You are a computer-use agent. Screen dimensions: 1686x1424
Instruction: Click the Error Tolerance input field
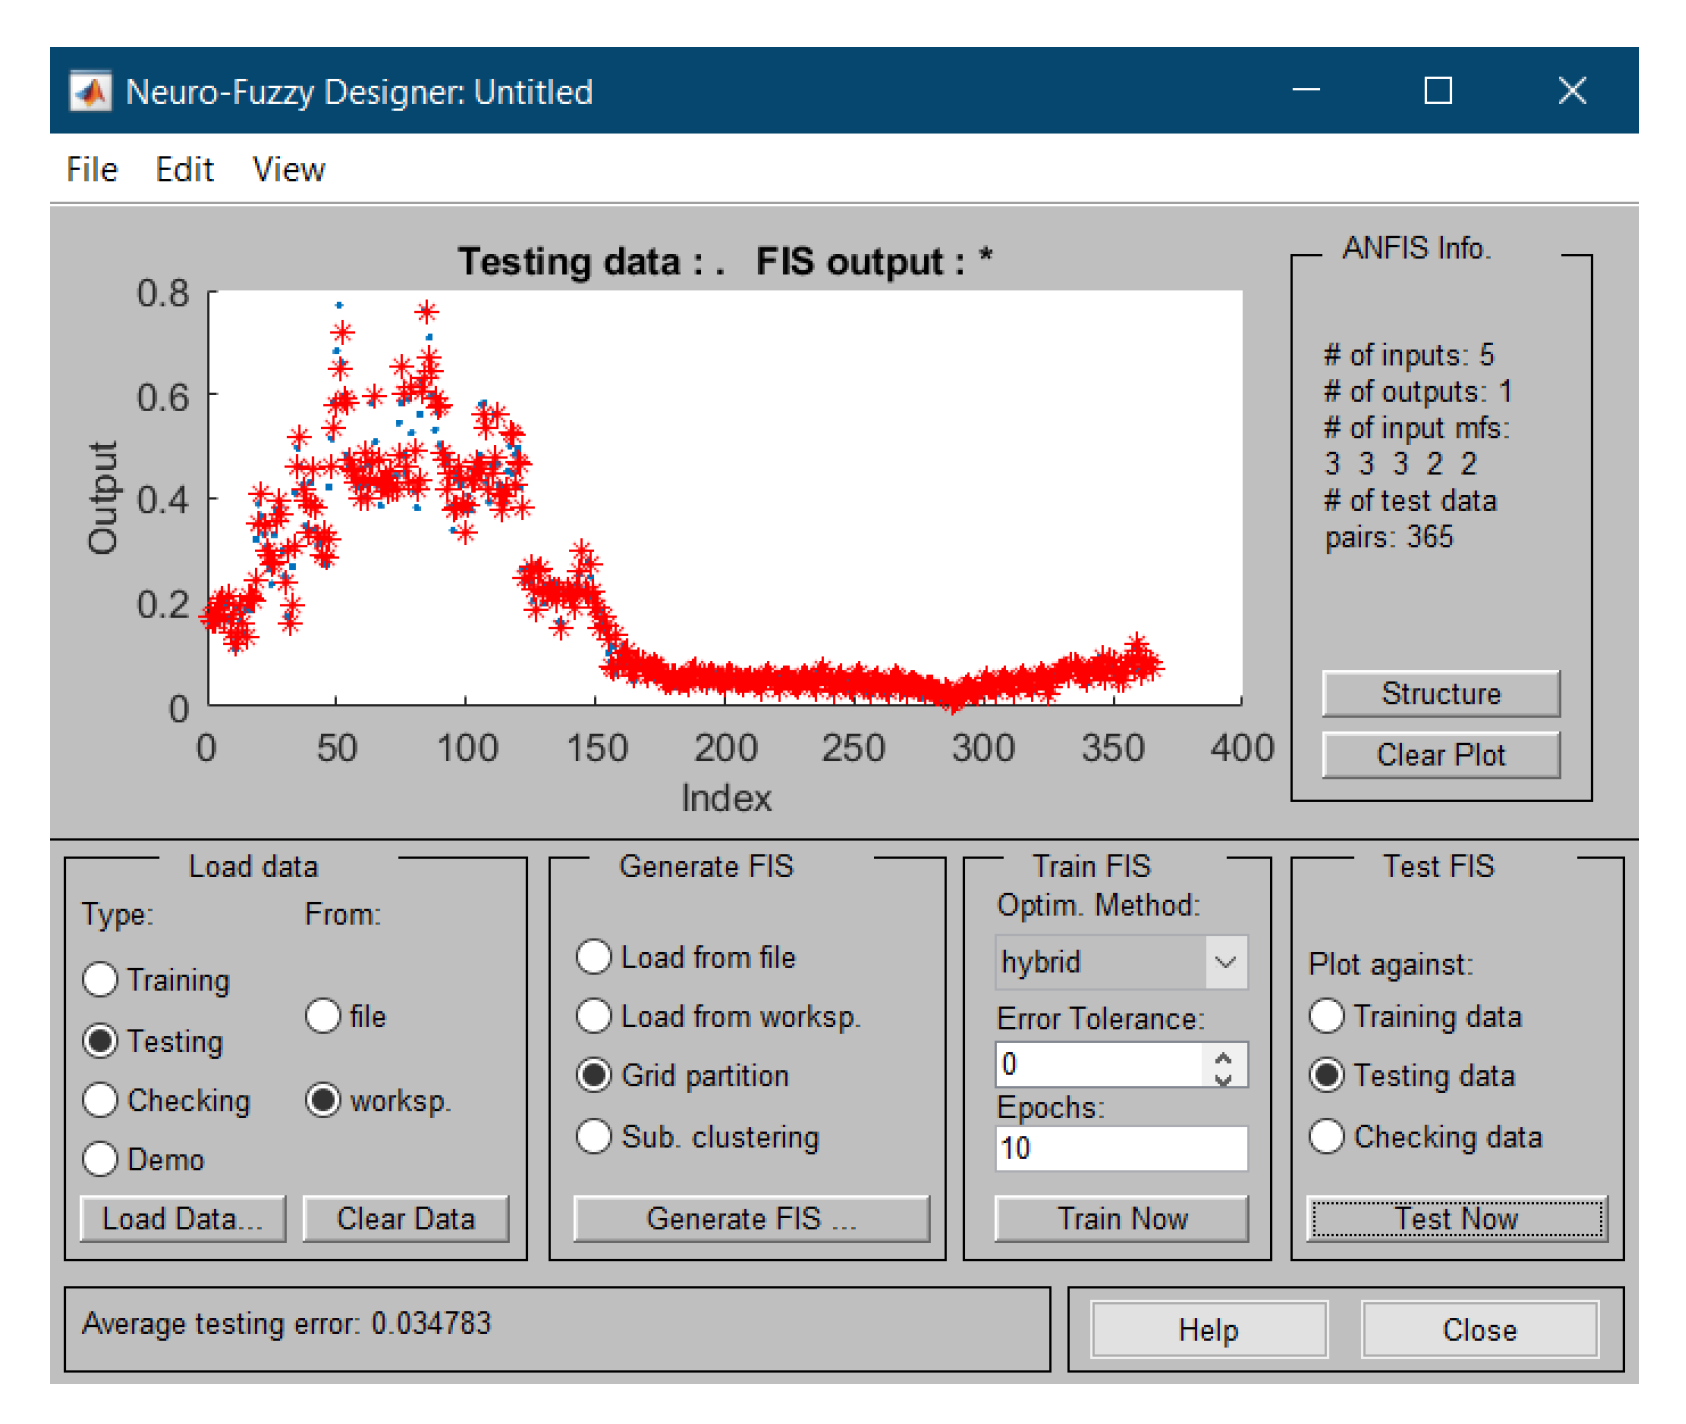tap(1100, 1065)
